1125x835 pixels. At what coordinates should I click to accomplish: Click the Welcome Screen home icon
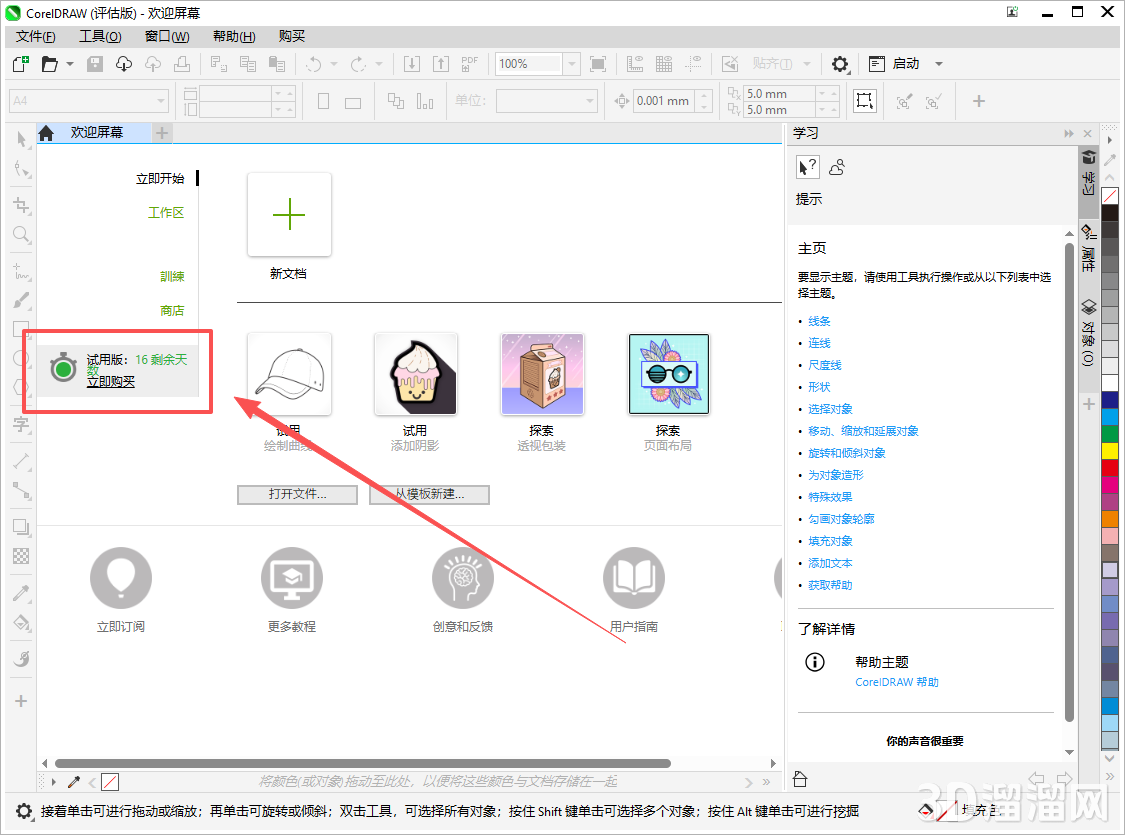point(46,131)
